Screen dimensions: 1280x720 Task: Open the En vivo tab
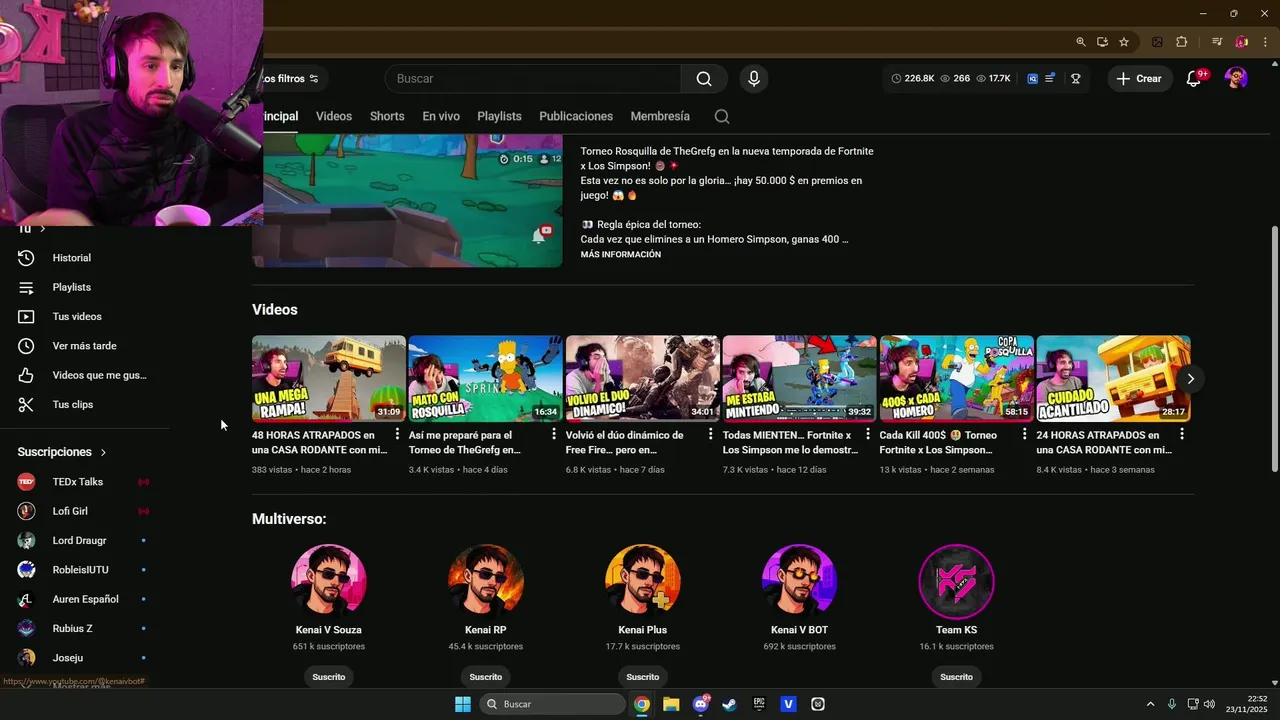[x=441, y=116]
